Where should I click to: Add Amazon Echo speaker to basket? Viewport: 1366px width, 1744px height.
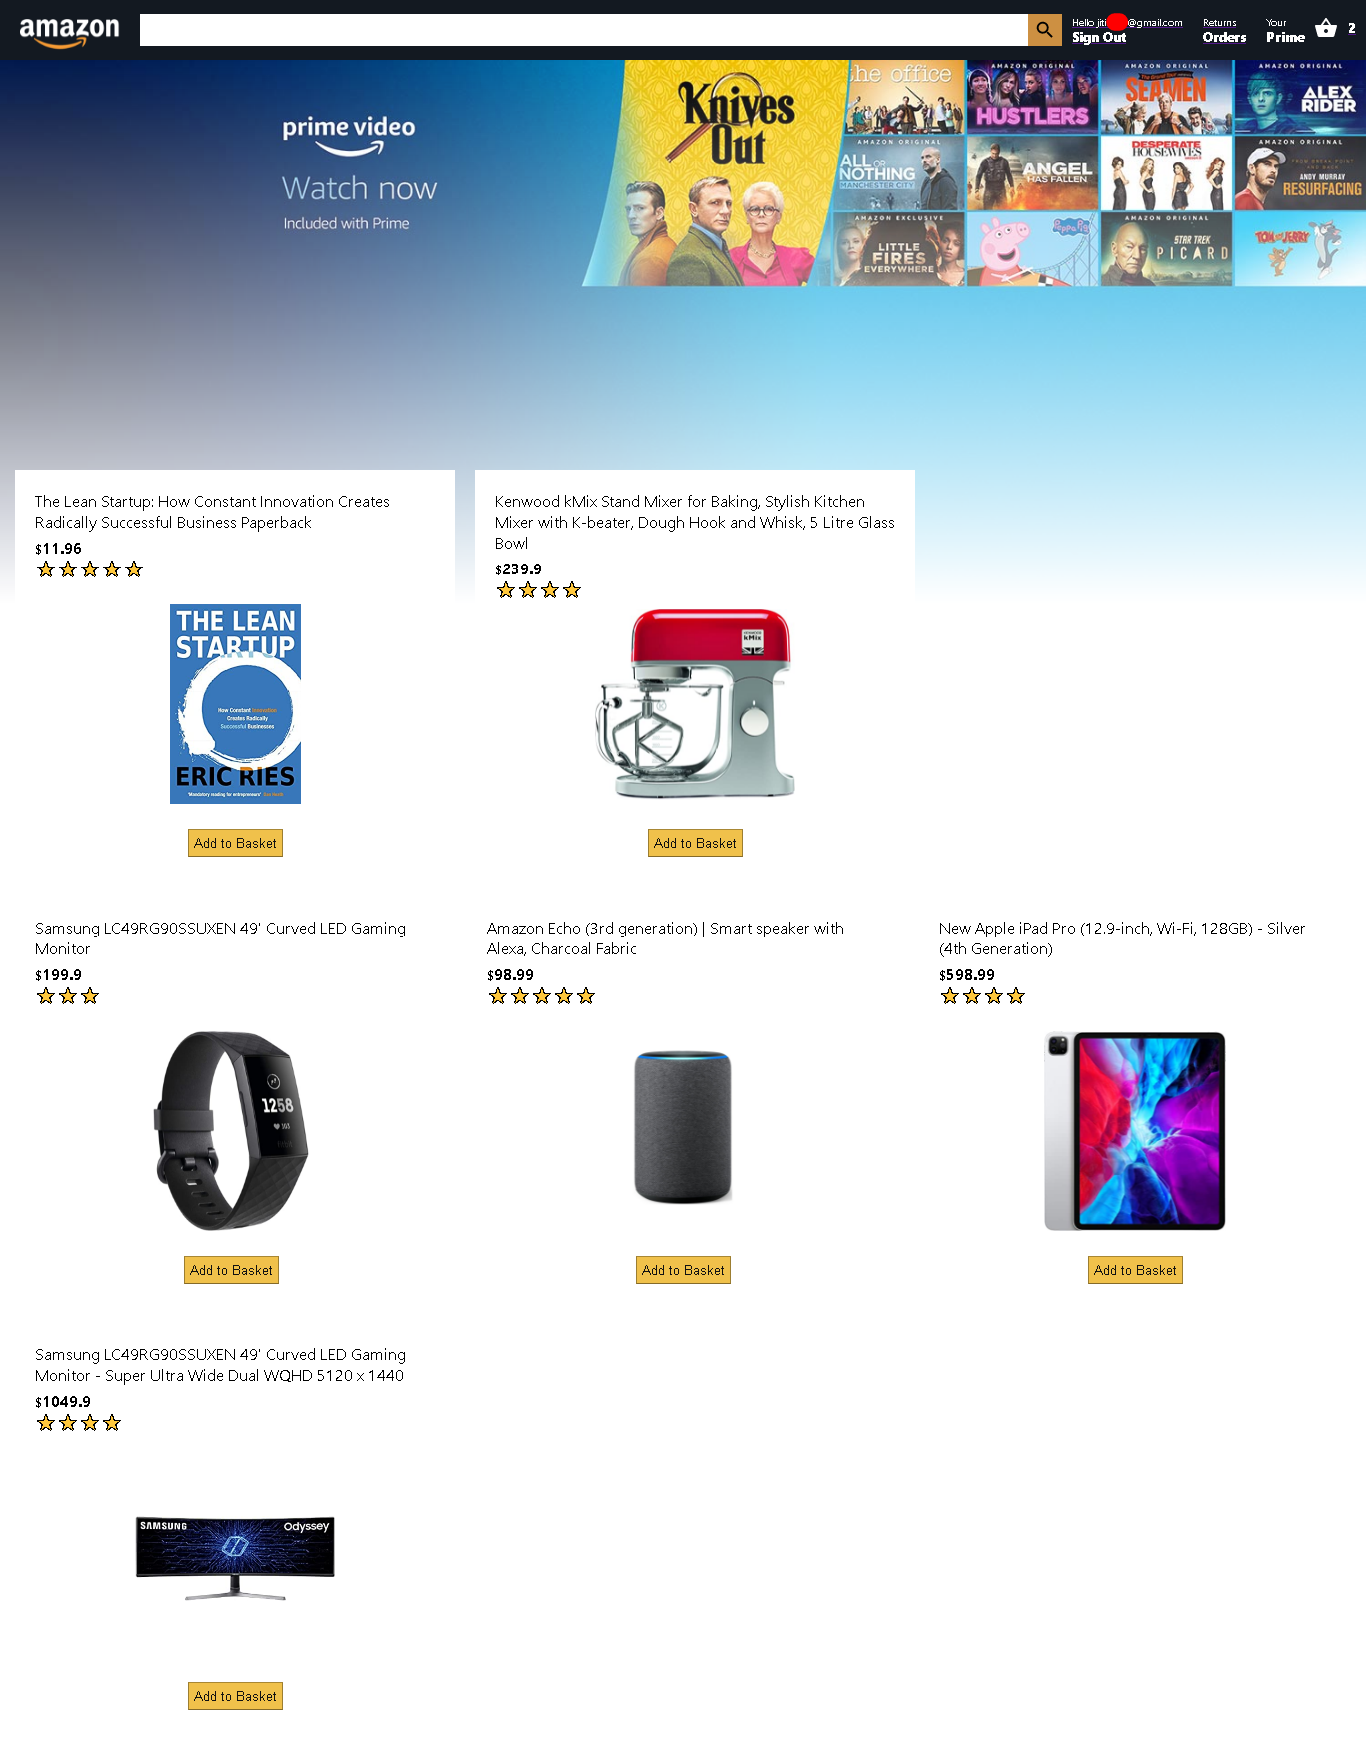pos(683,1270)
